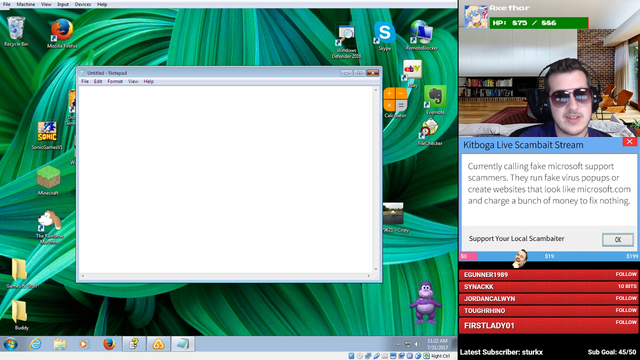640x360 pixels.
Task: Click Notepad's horizontal scrollbar left arrow
Action: (x=82, y=276)
